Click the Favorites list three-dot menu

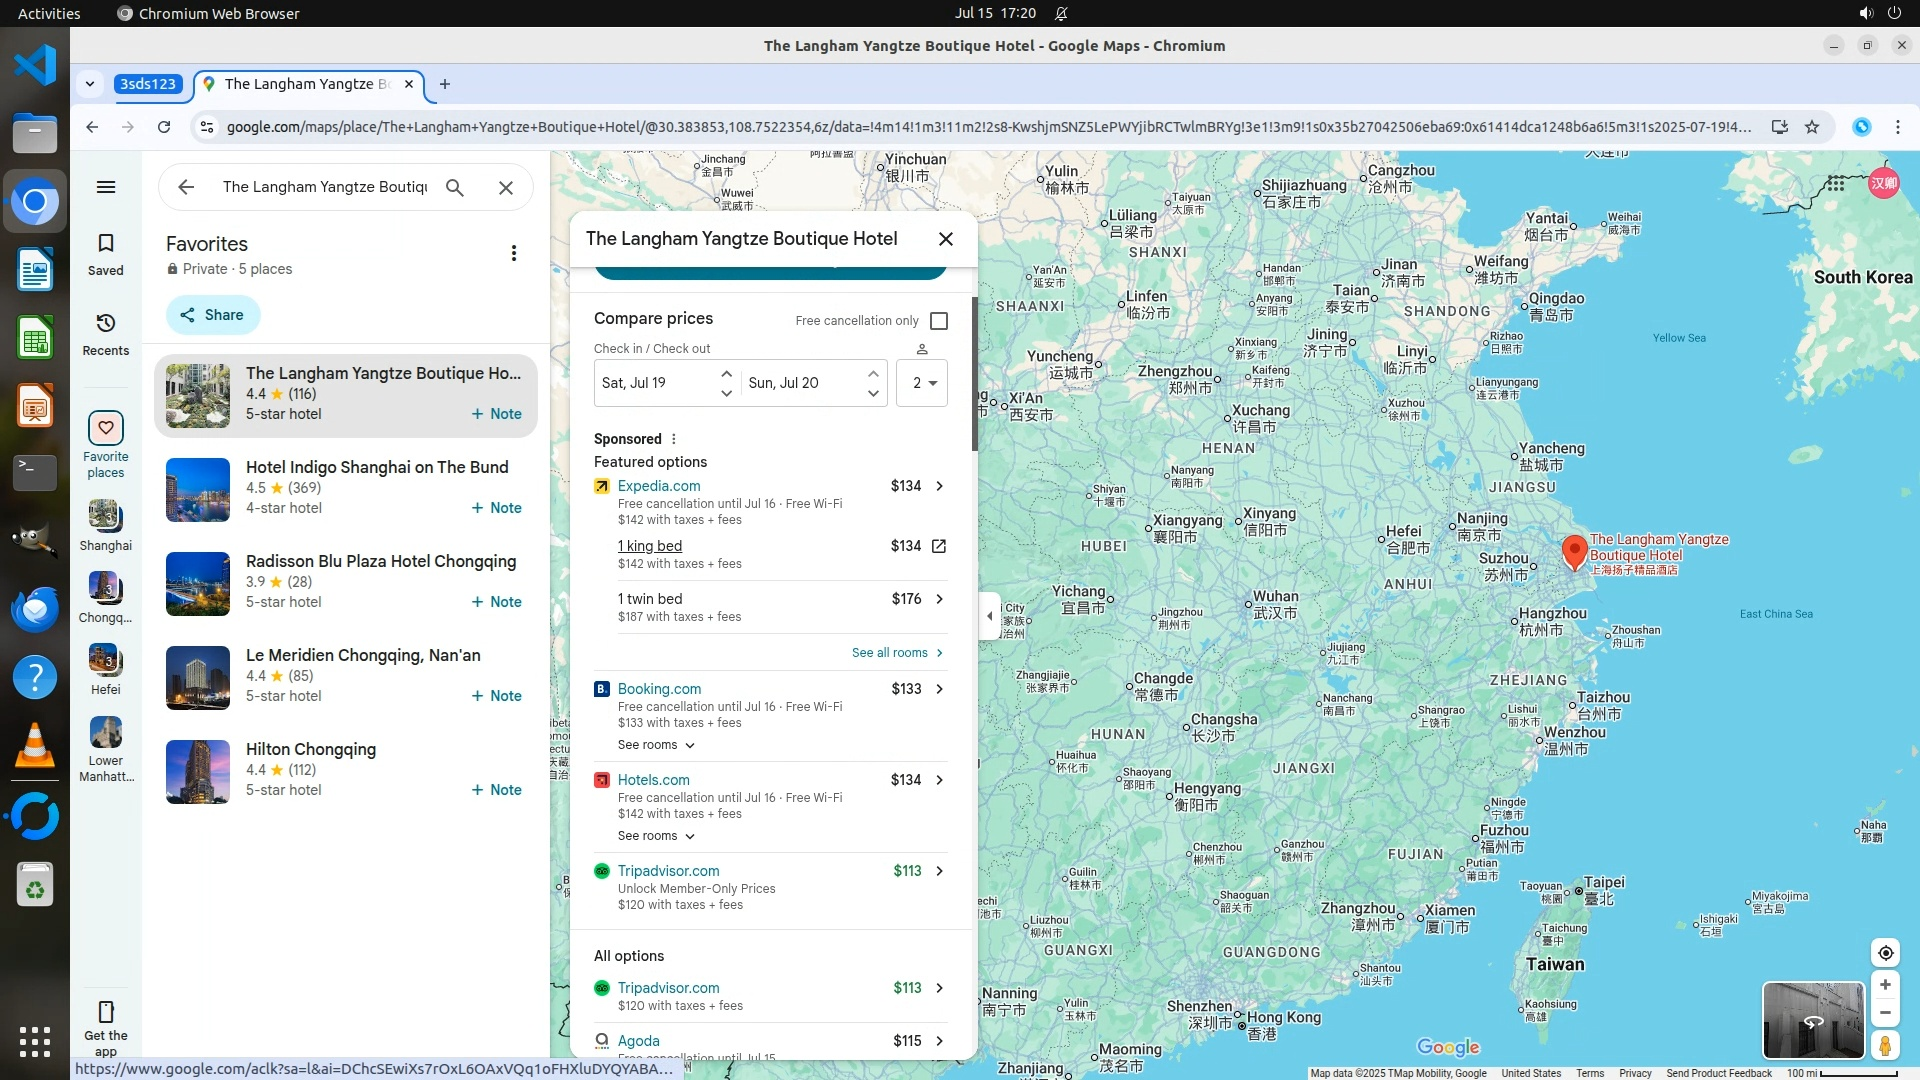coord(514,253)
